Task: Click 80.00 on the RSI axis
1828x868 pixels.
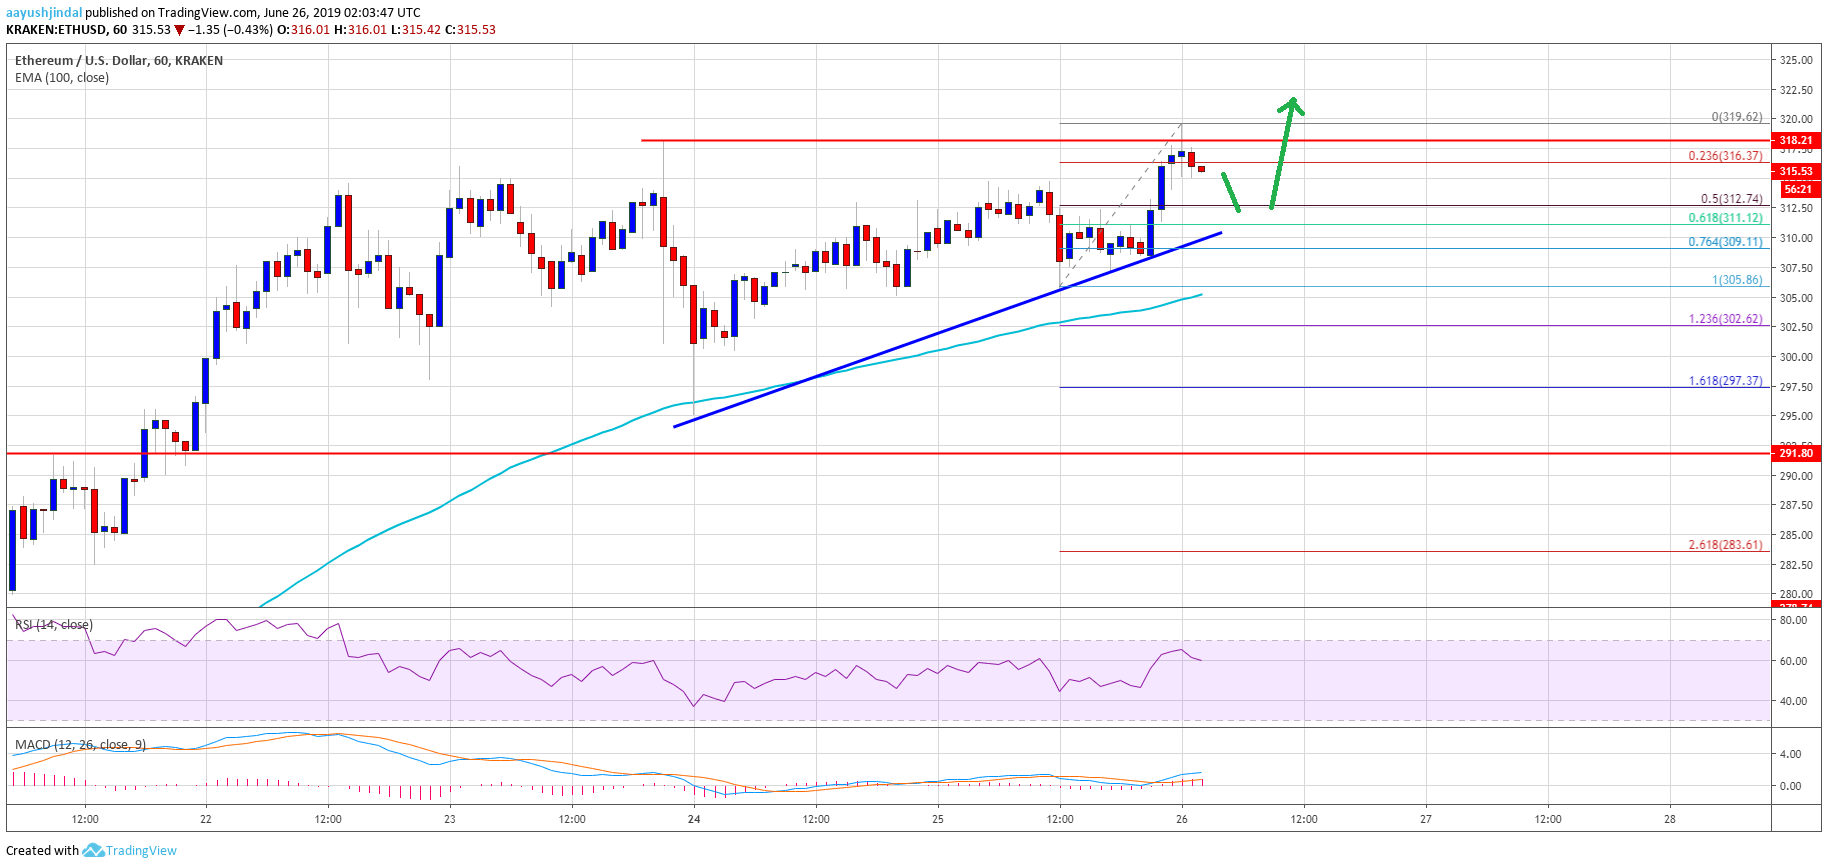Action: coord(1794,620)
